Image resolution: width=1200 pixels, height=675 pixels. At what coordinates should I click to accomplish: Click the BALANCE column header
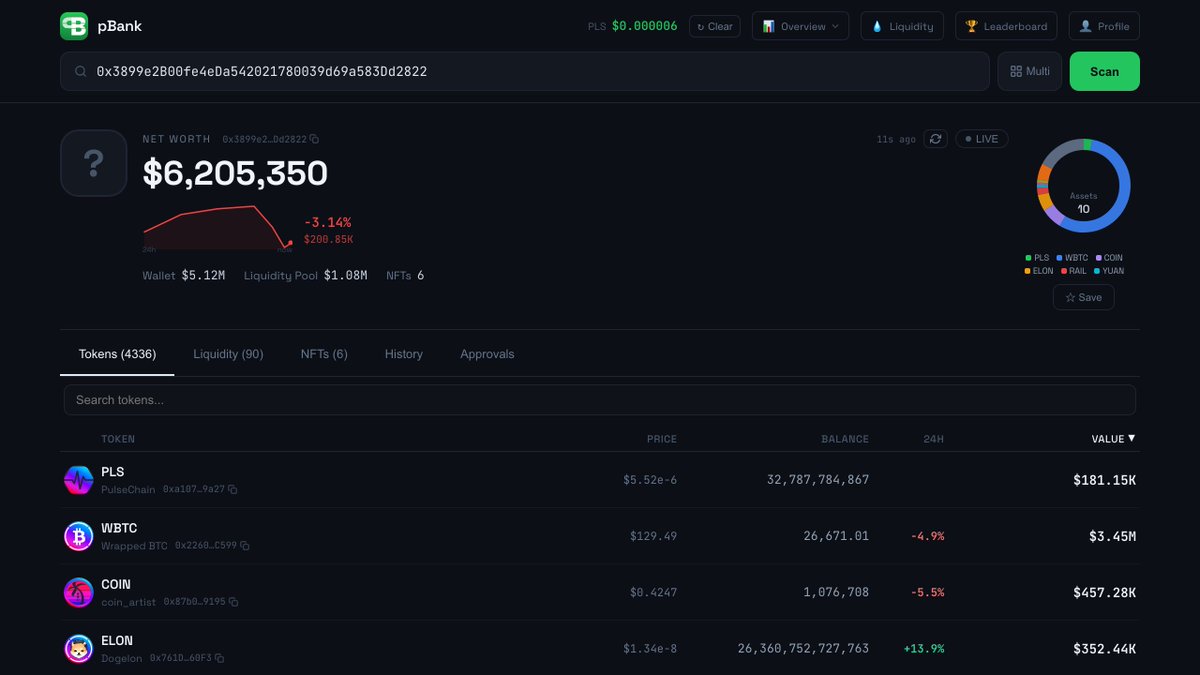point(845,439)
